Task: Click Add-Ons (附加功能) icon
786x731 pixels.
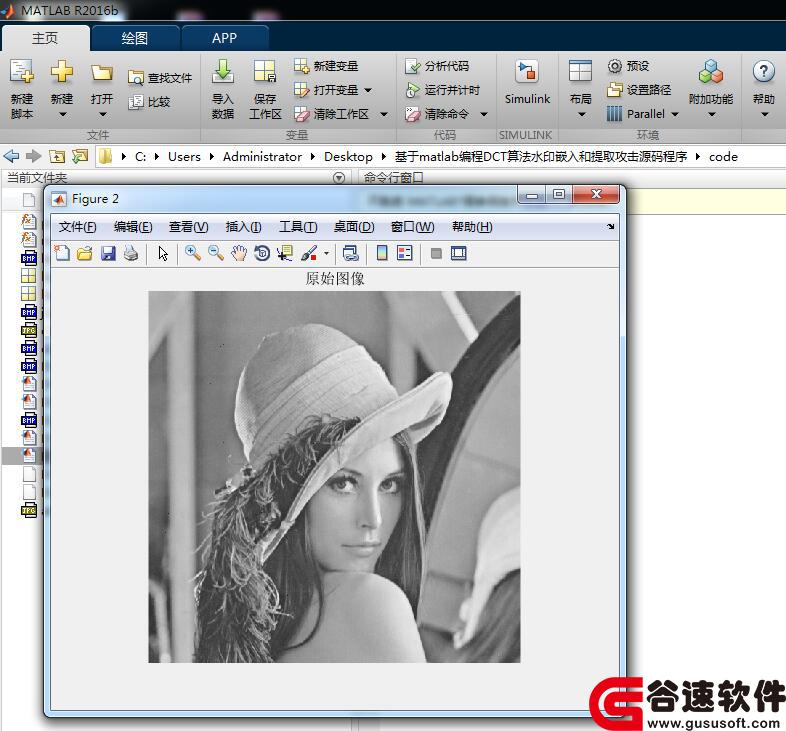Action: point(711,72)
